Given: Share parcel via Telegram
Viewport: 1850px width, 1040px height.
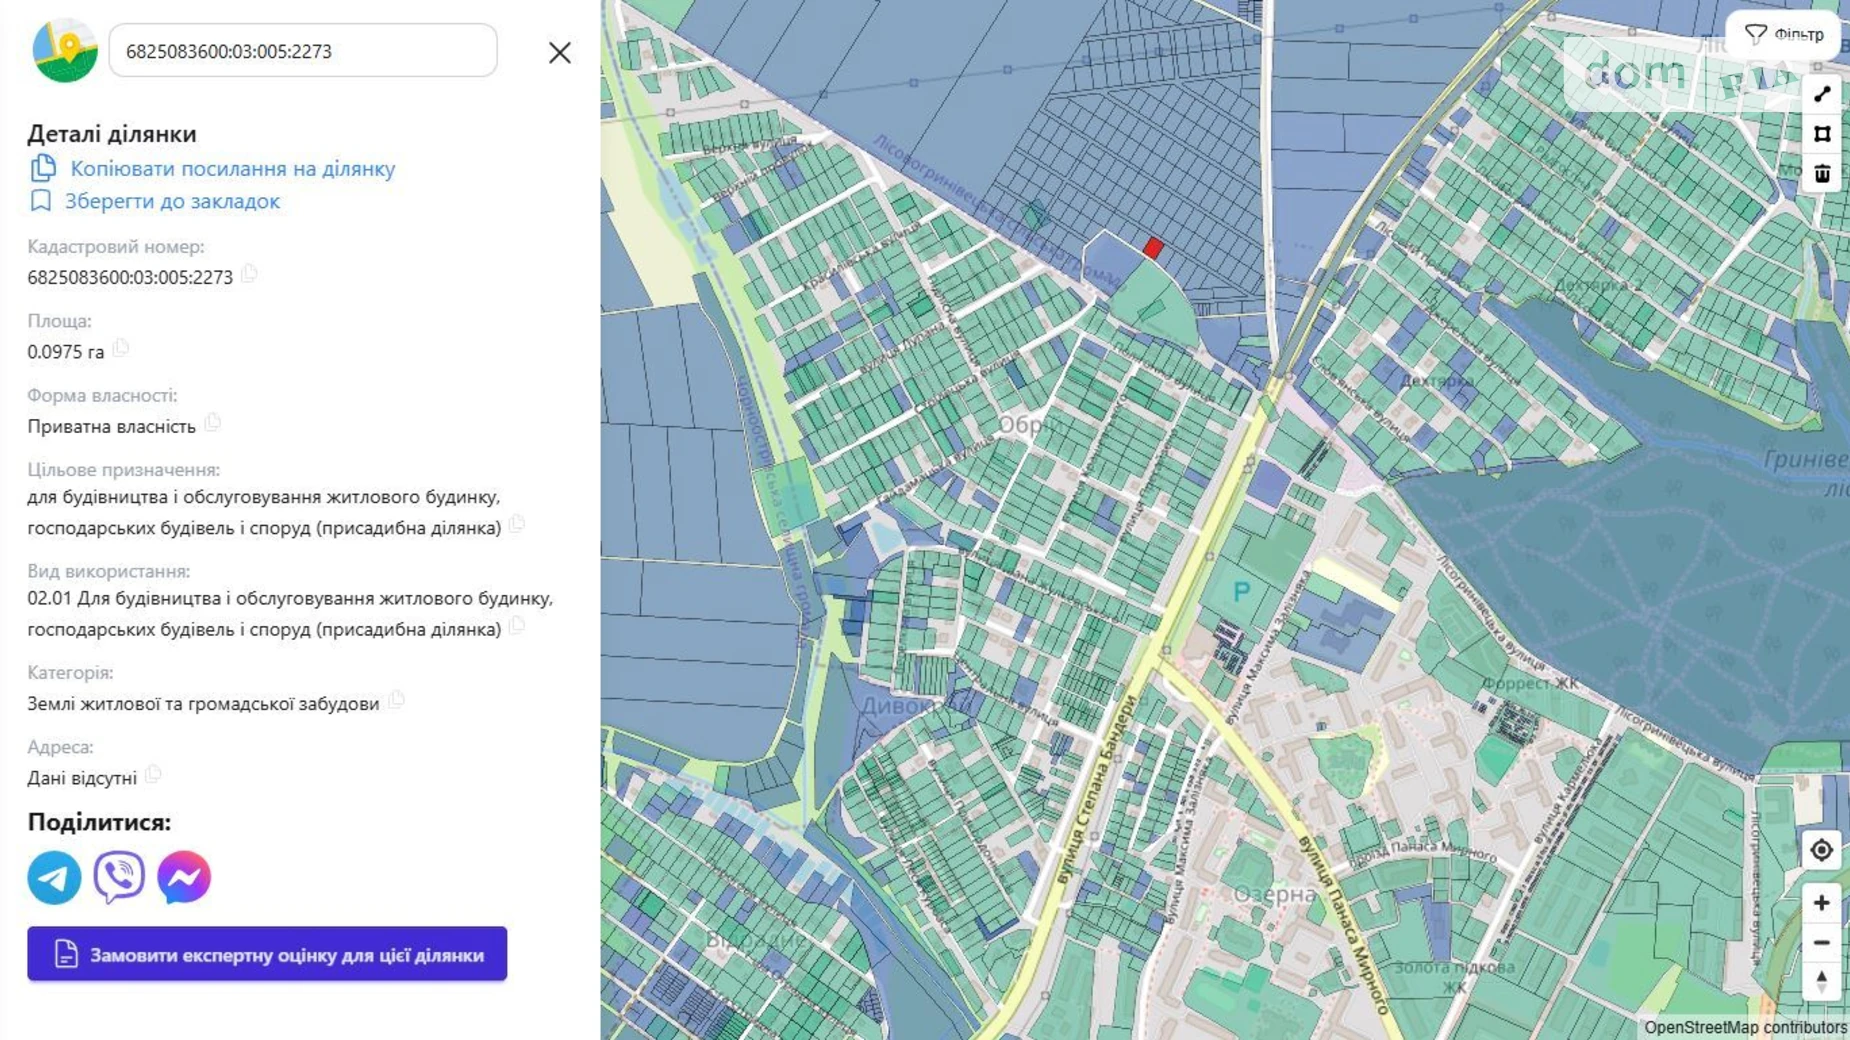Looking at the screenshot, I should point(54,877).
